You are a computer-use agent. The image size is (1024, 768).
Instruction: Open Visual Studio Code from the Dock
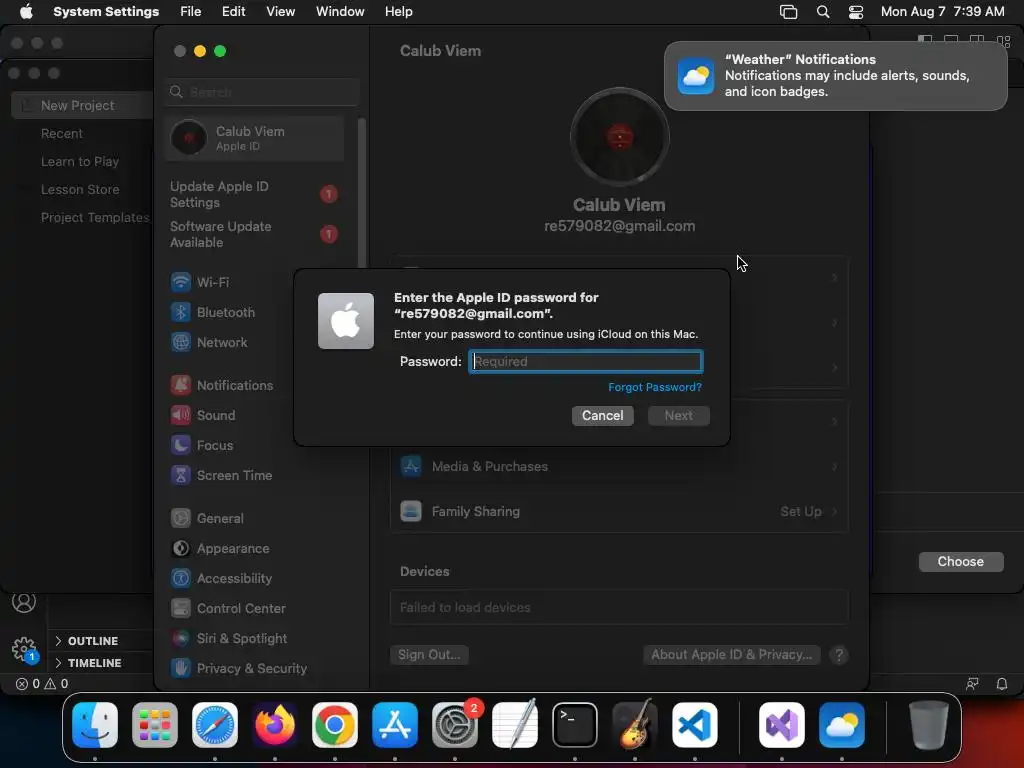coord(695,725)
